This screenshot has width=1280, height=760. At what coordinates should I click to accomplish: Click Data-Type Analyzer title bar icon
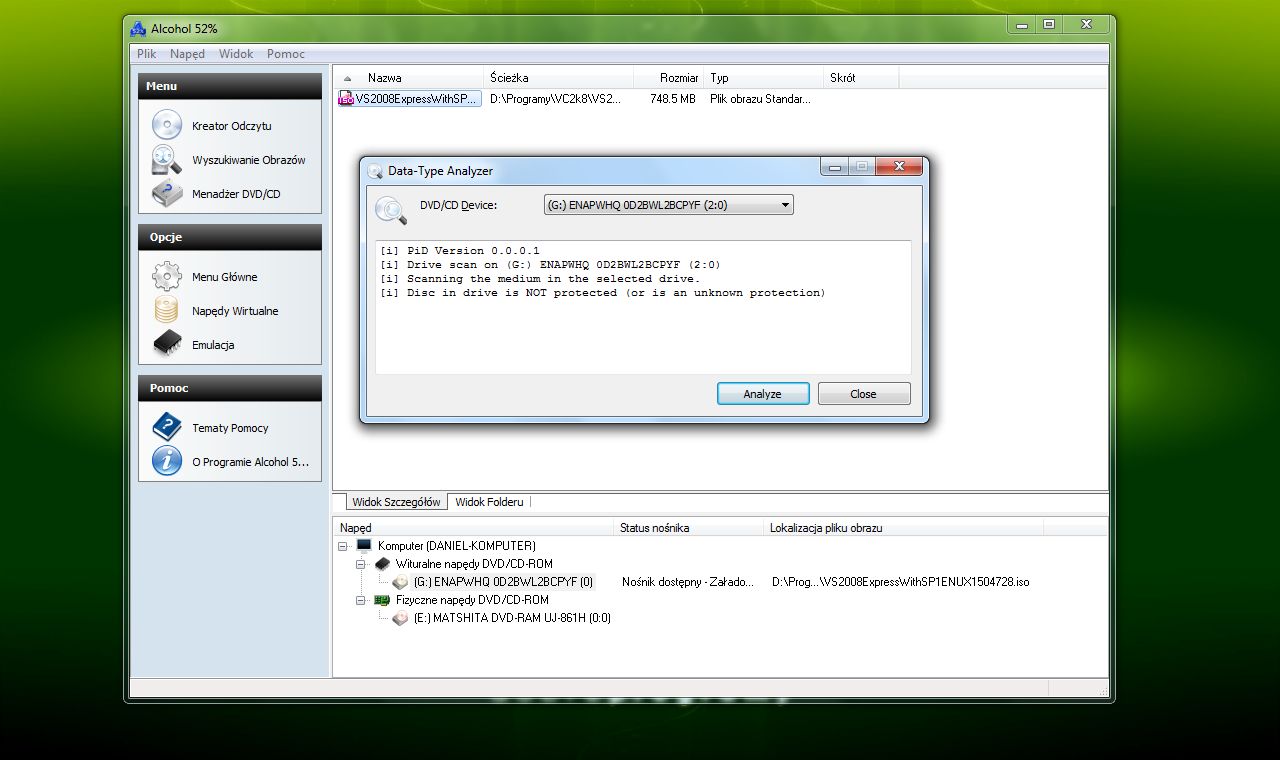point(375,171)
